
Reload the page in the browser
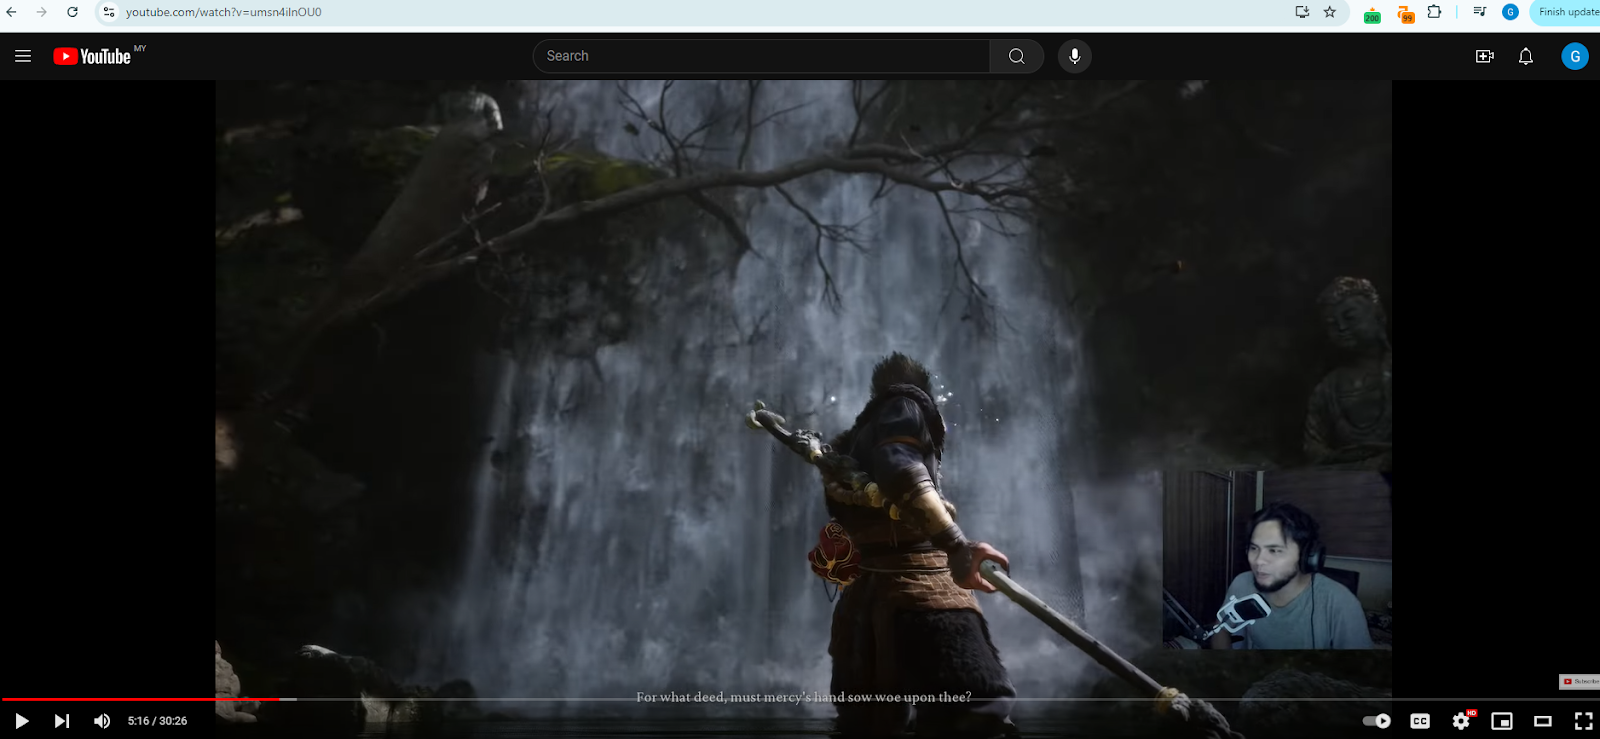(x=72, y=12)
